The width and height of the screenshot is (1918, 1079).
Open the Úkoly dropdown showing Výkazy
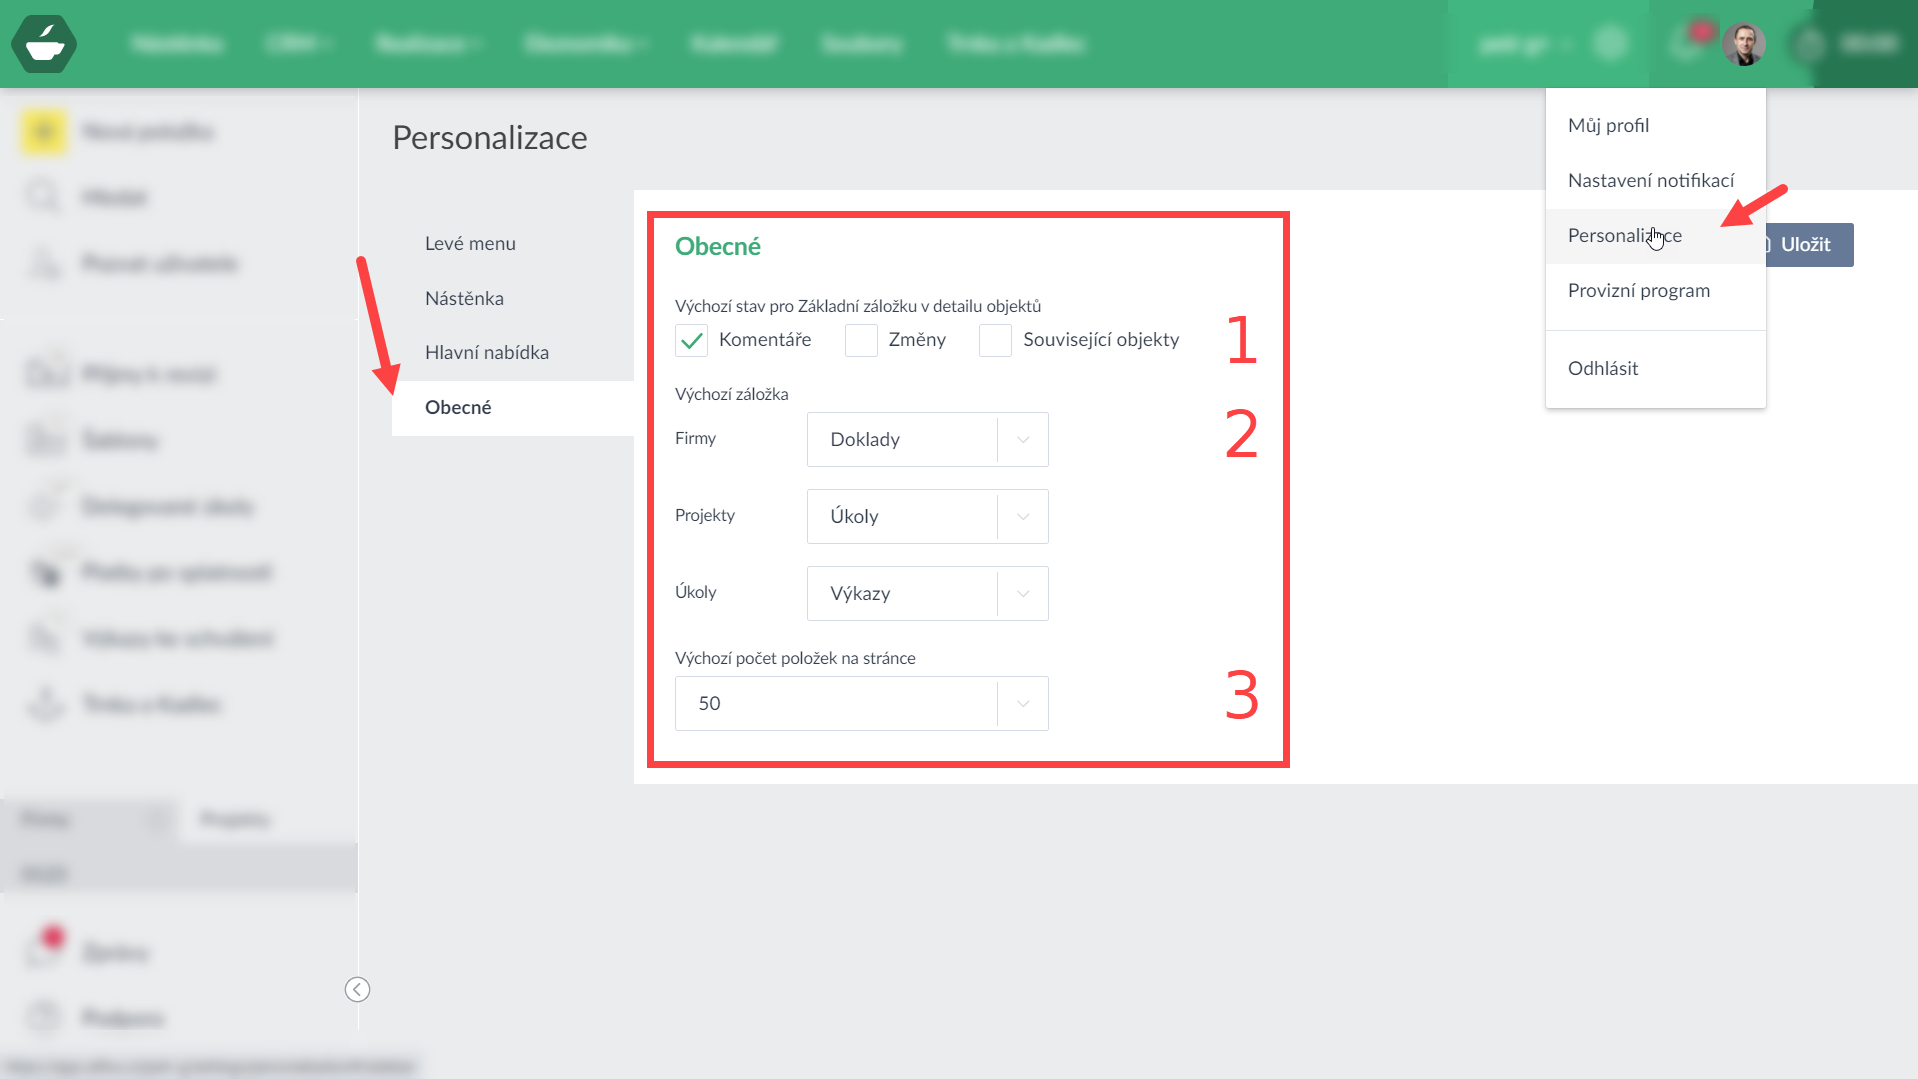point(927,593)
